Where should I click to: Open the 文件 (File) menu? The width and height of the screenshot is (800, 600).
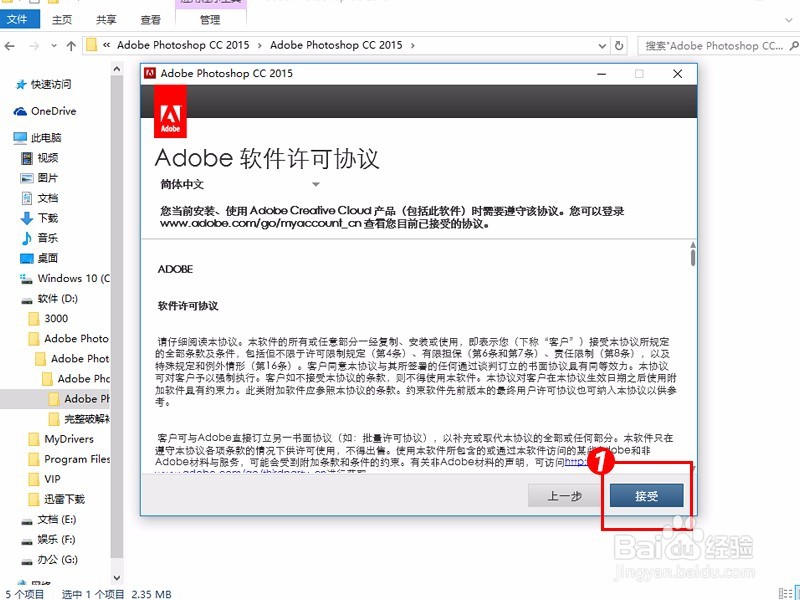(x=20, y=18)
